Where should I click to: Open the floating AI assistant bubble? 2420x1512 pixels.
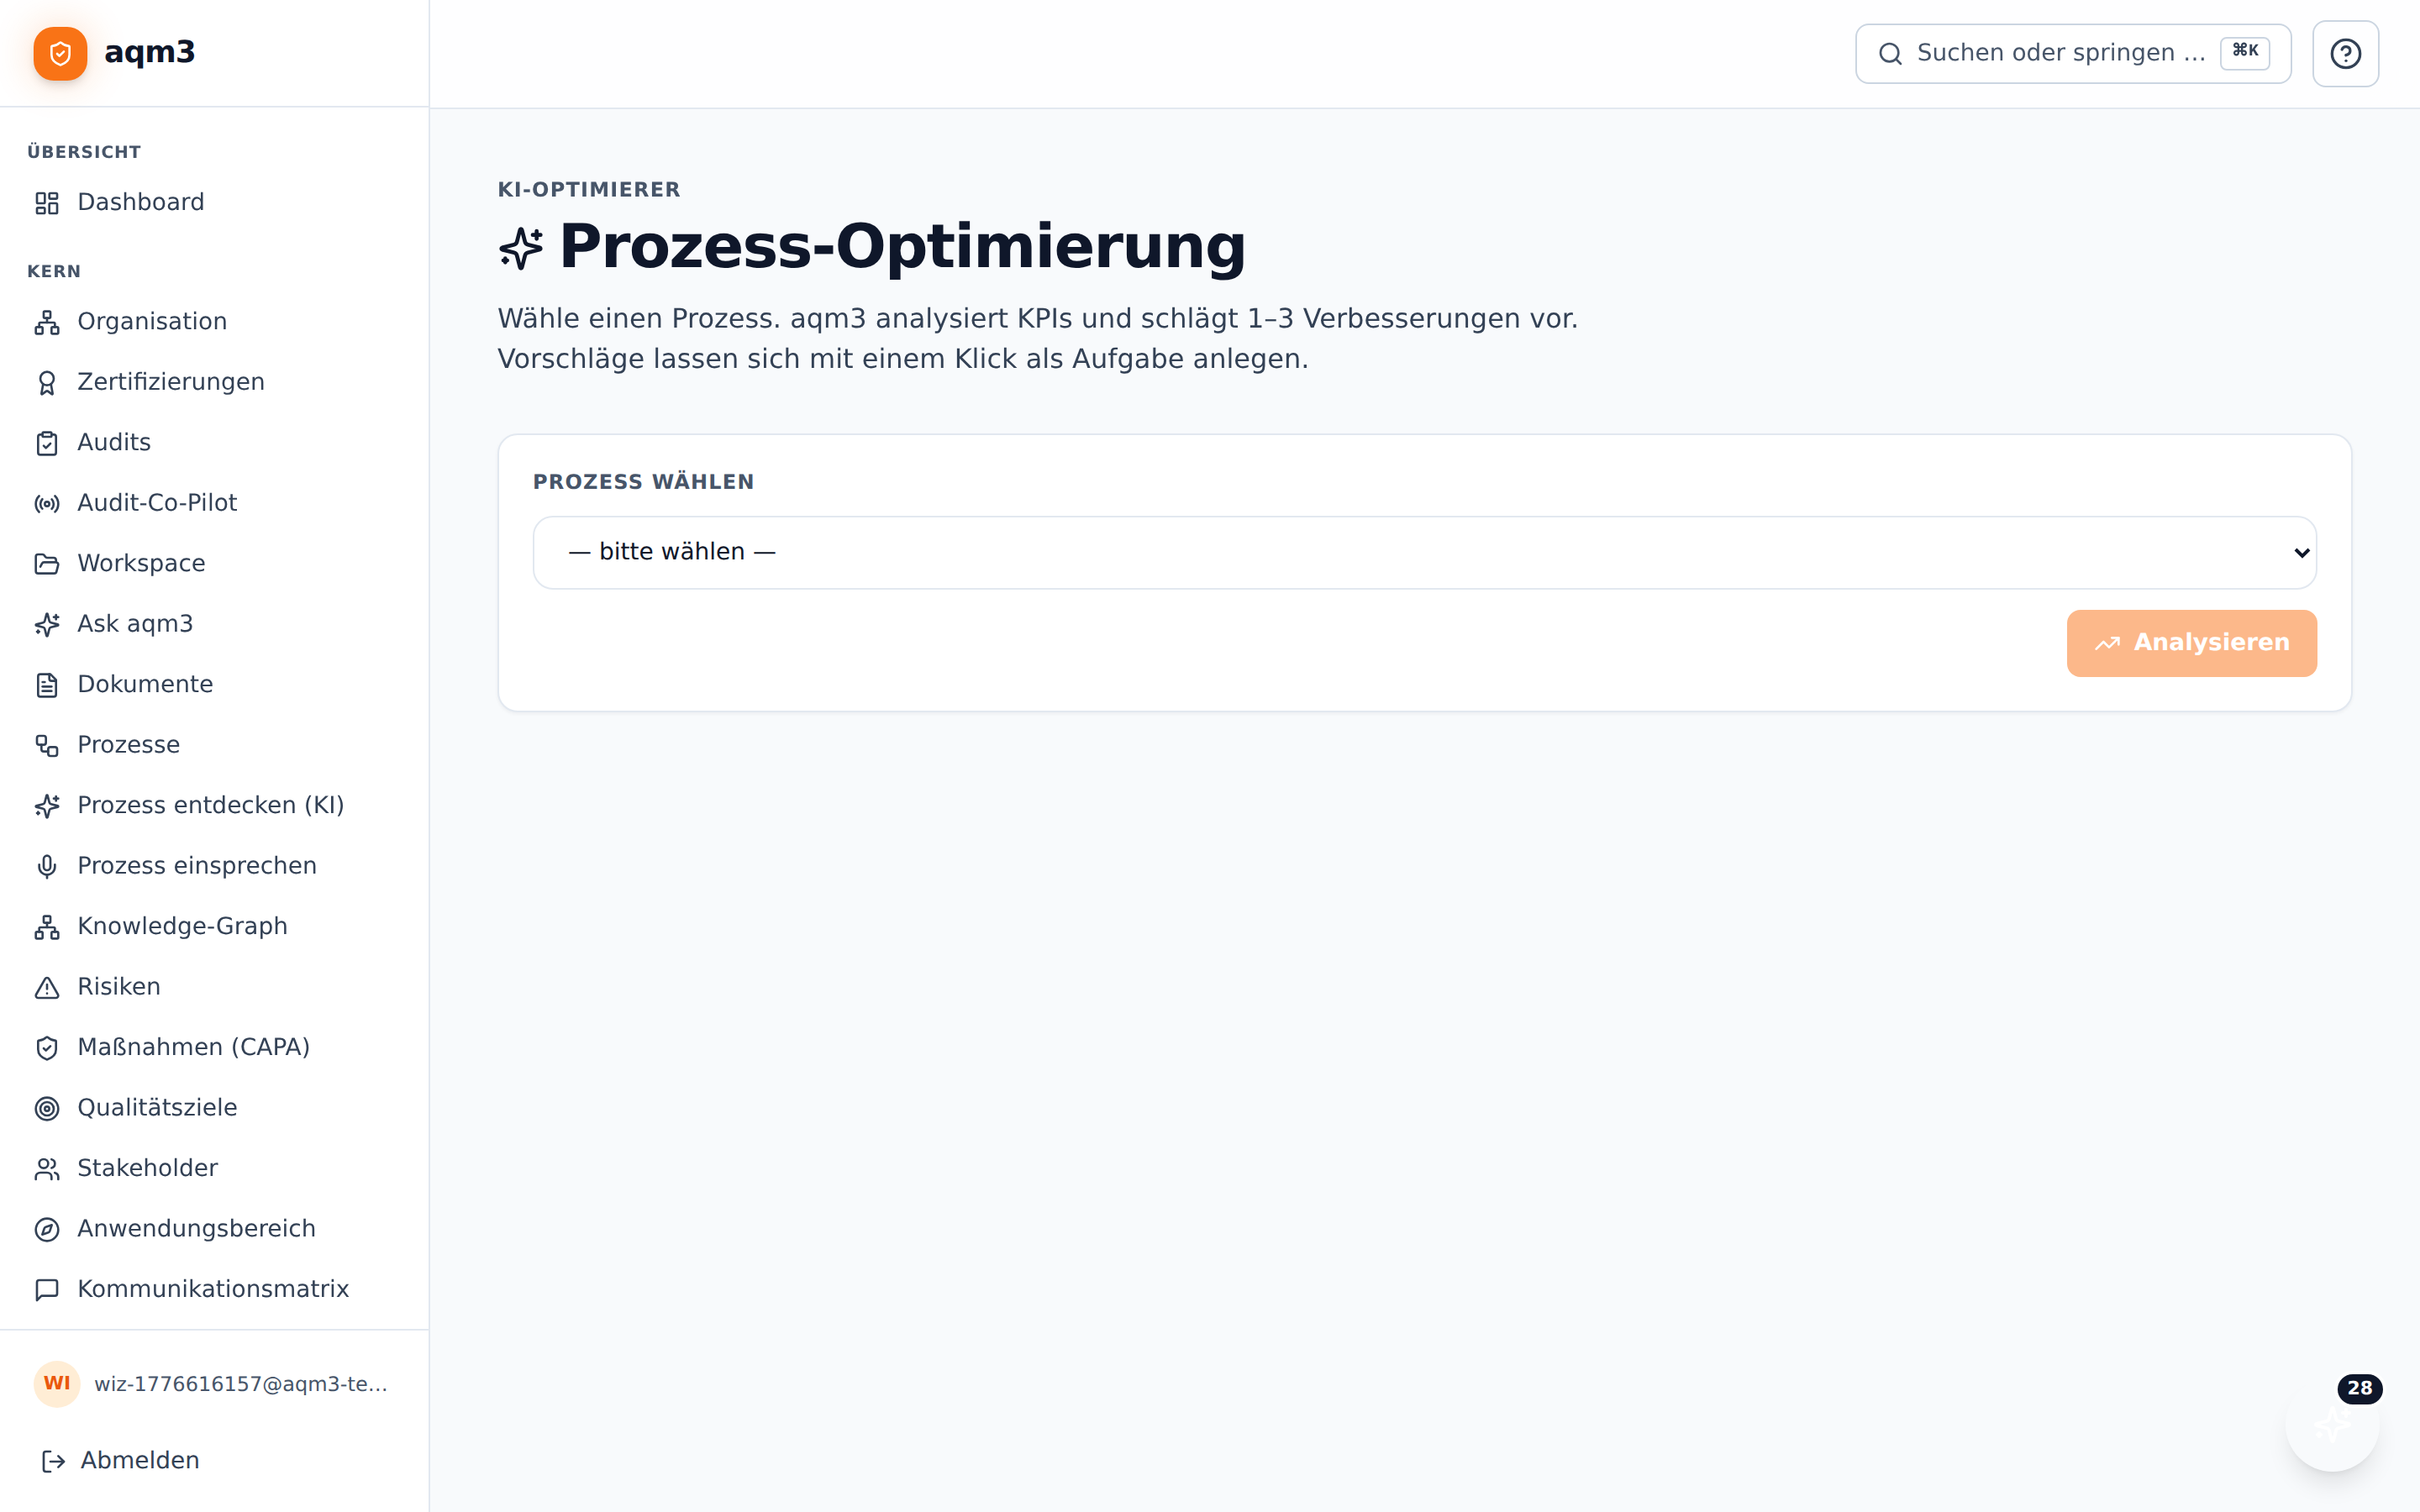point(2331,1424)
